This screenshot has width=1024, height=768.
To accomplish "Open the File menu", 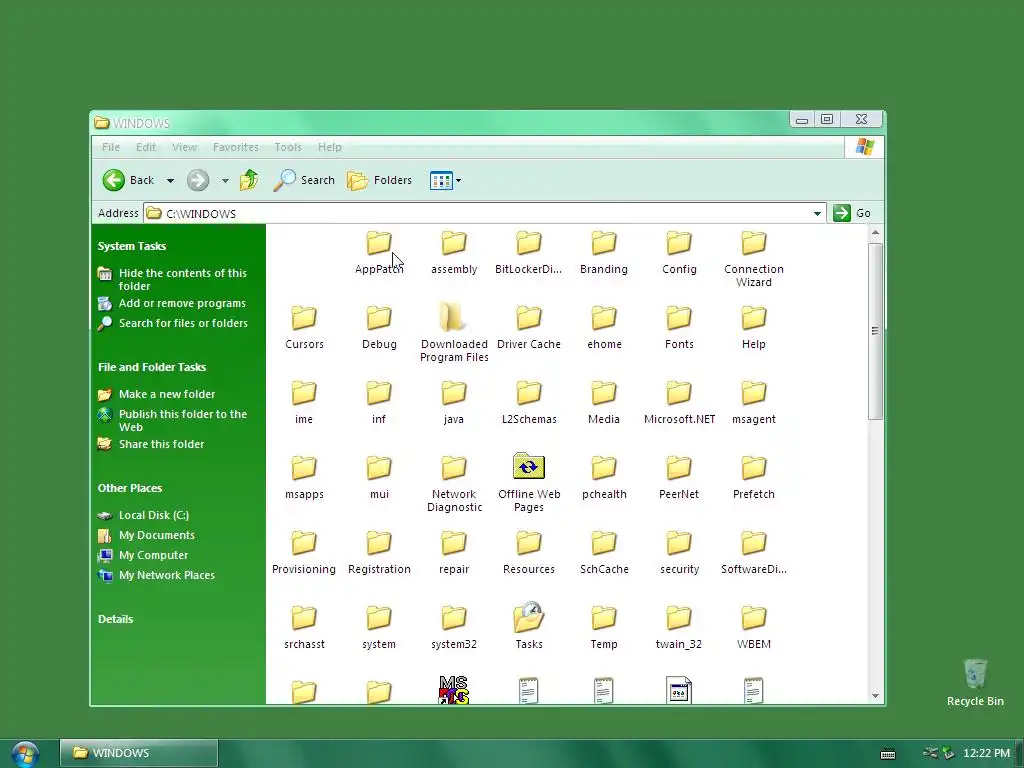I will pos(111,147).
